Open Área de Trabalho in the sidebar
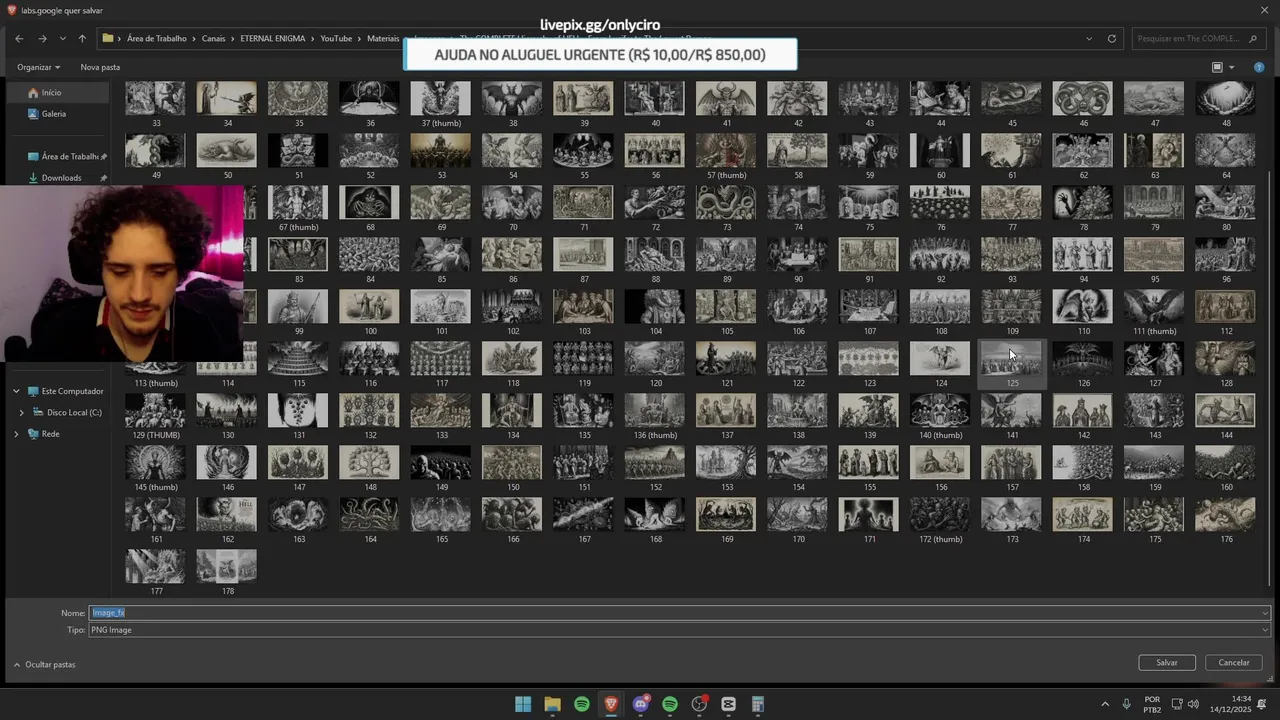 [68, 156]
